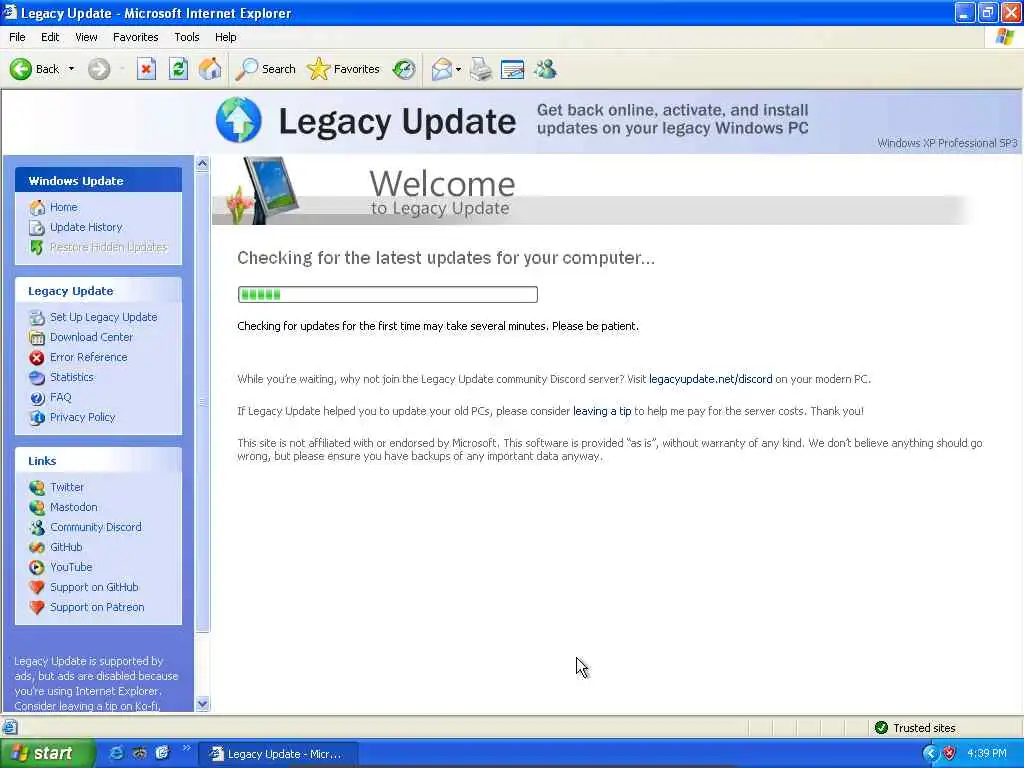Open the Download Center link
The image size is (1024, 768).
[91, 337]
